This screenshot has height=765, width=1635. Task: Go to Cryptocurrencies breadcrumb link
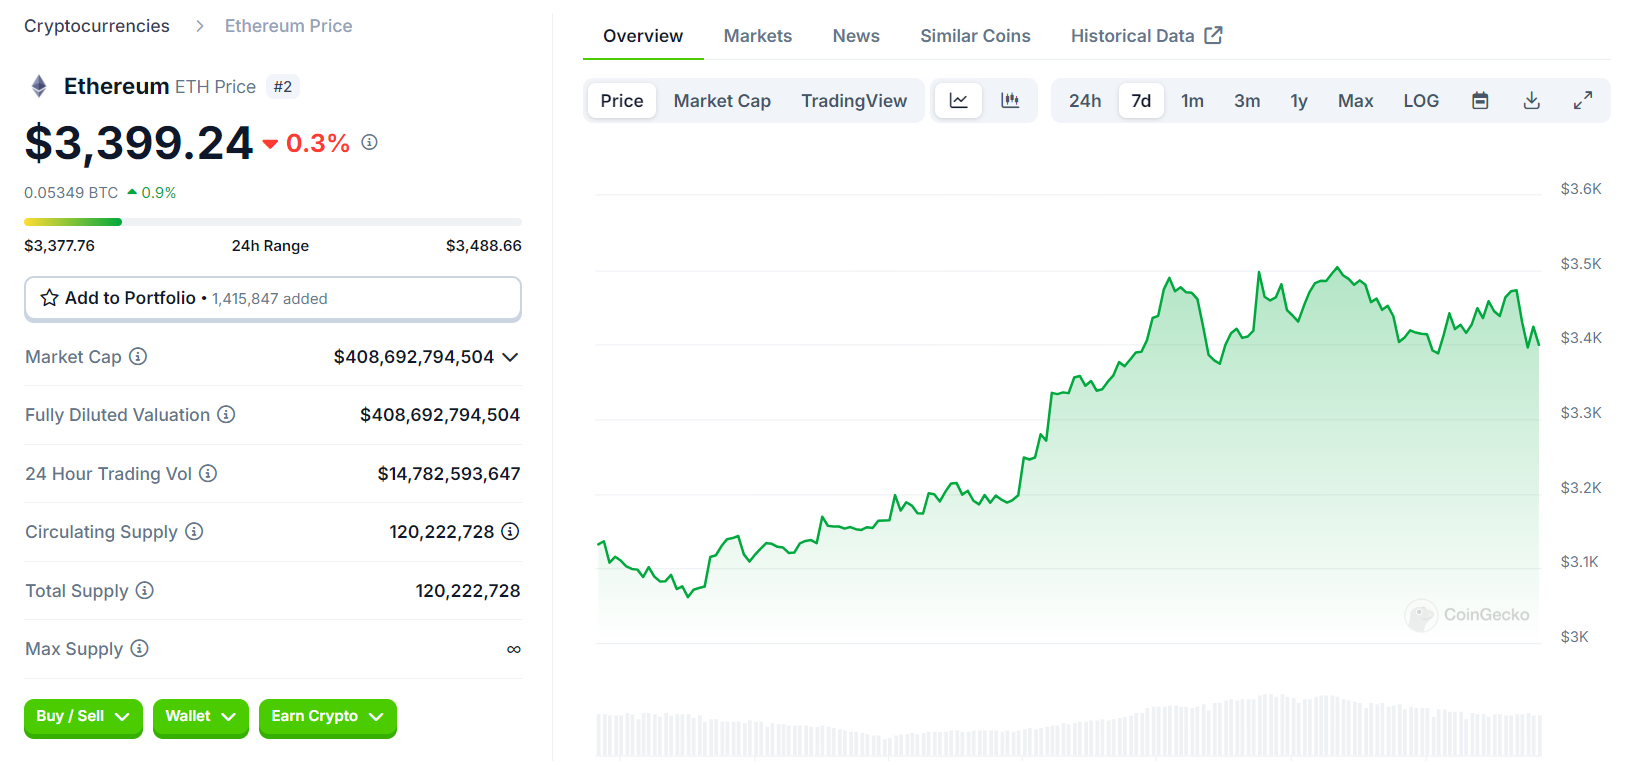click(97, 26)
